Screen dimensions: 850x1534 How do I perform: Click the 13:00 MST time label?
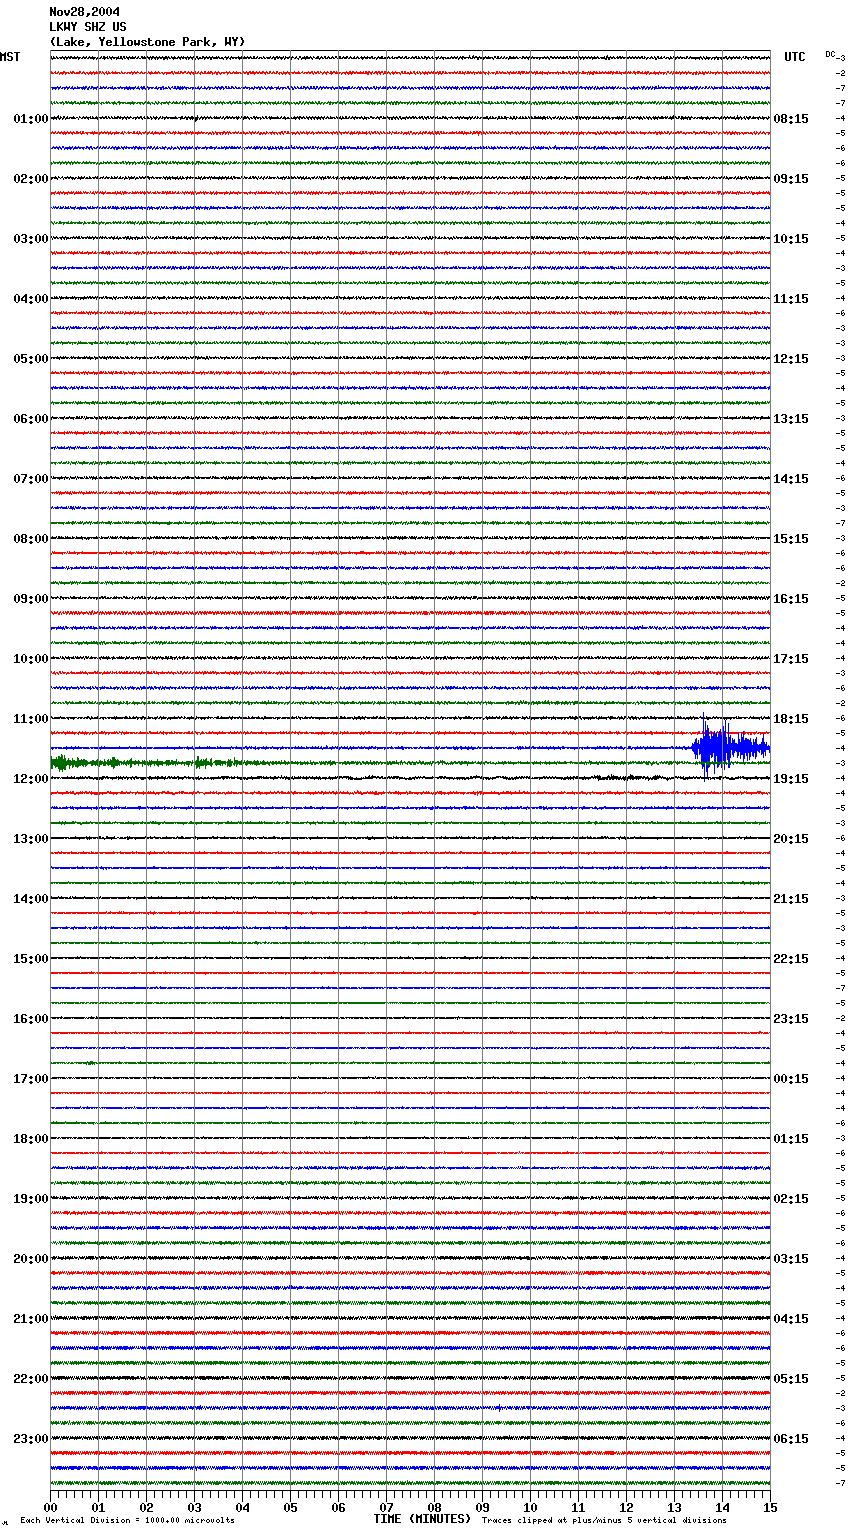31,839
